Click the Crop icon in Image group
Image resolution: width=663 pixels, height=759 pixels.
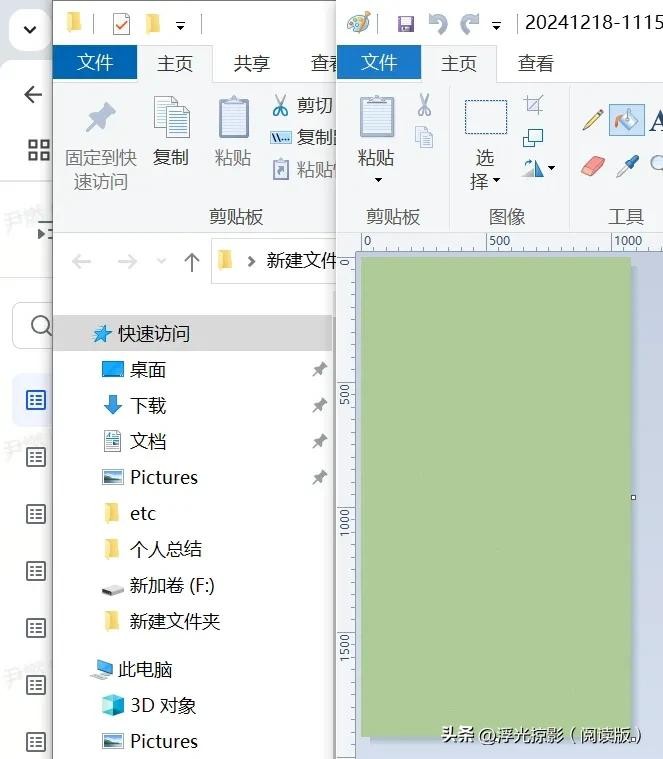coord(533,105)
